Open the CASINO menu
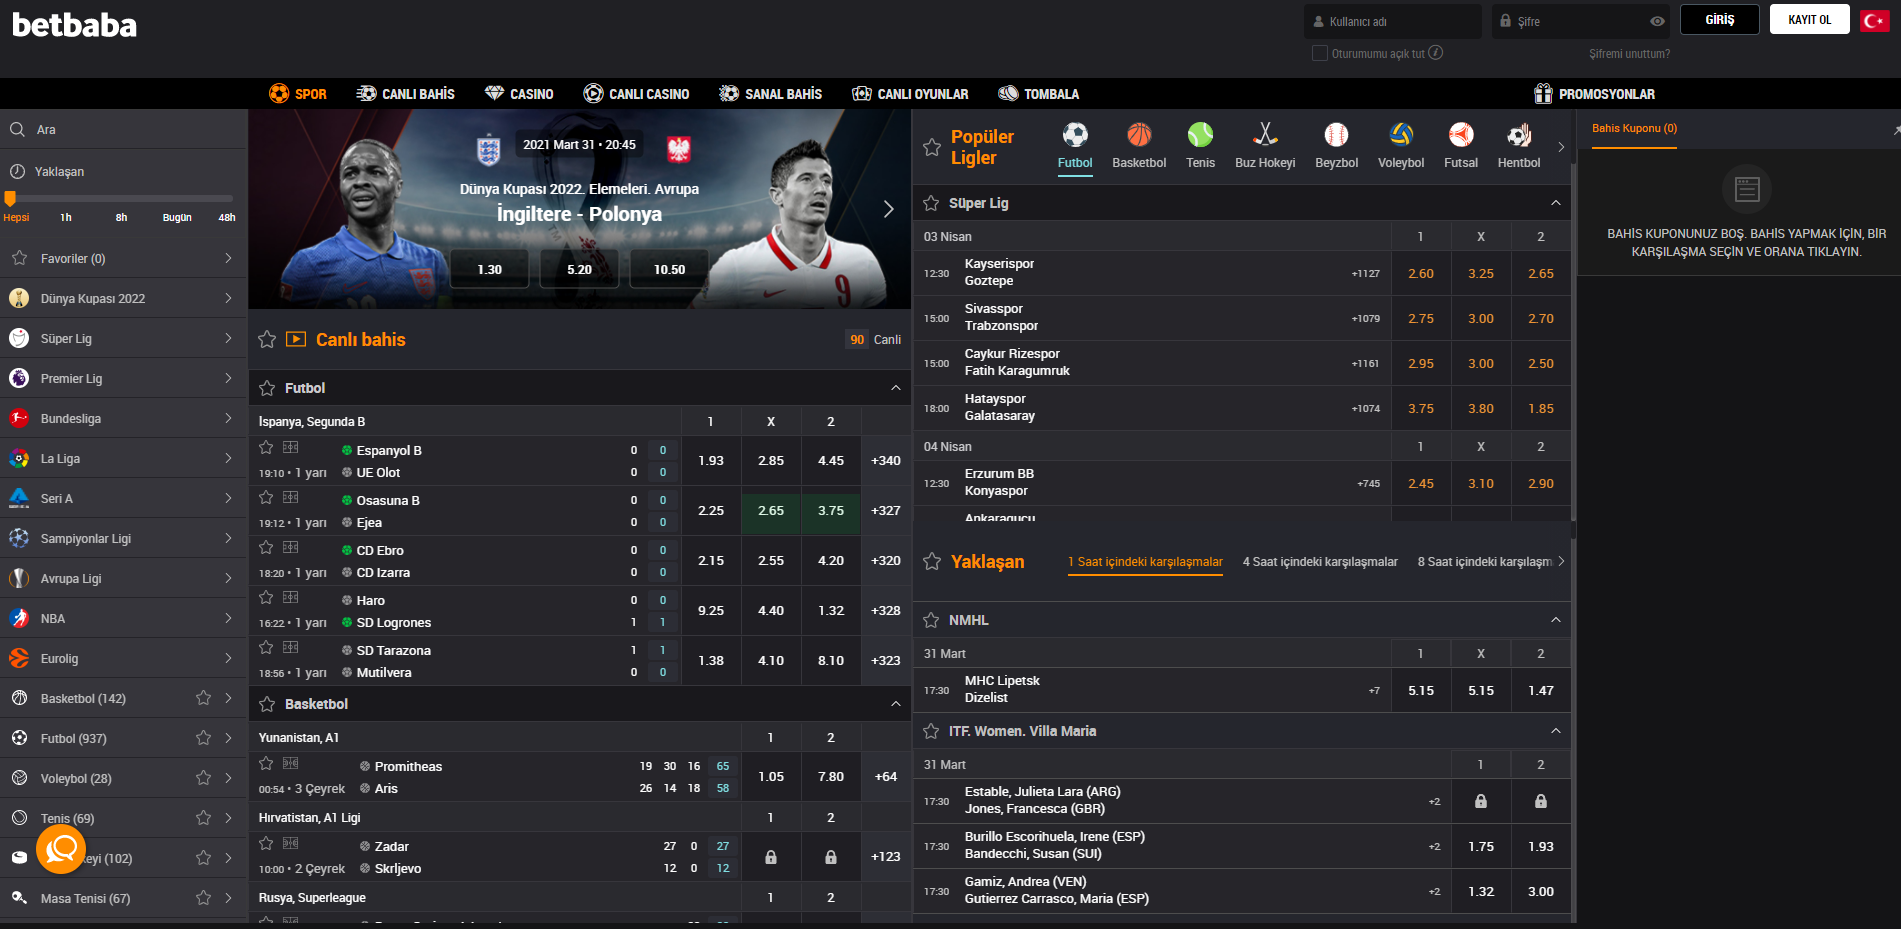The width and height of the screenshot is (1901, 929). [519, 94]
